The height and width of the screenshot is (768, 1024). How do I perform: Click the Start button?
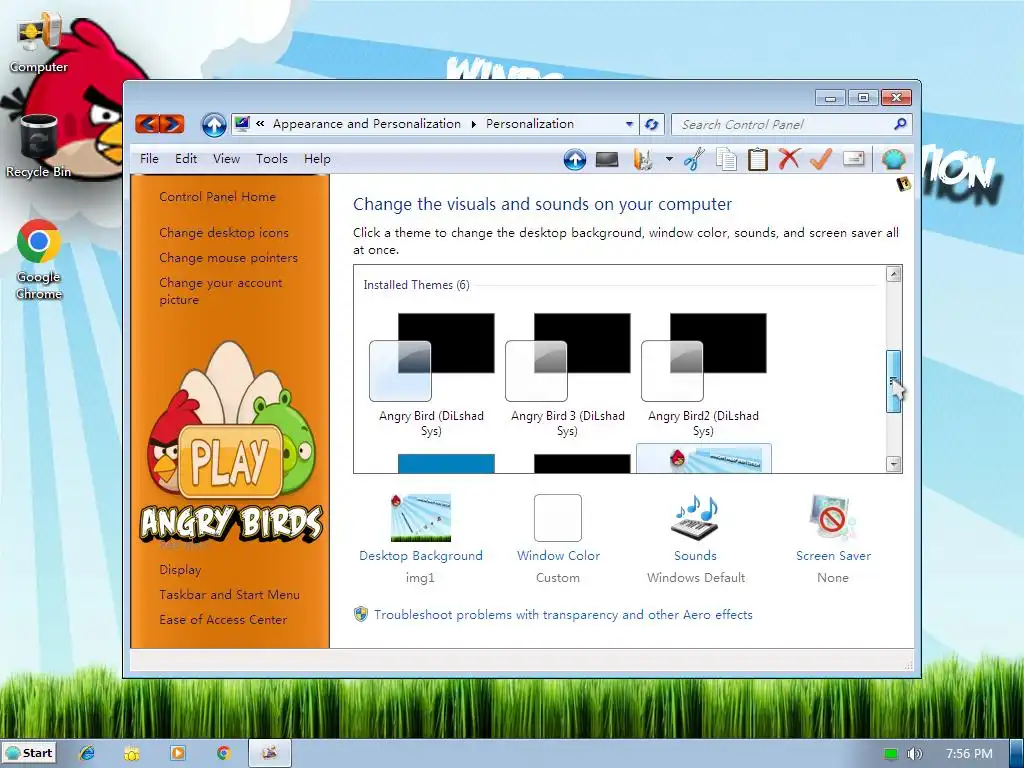(29, 753)
